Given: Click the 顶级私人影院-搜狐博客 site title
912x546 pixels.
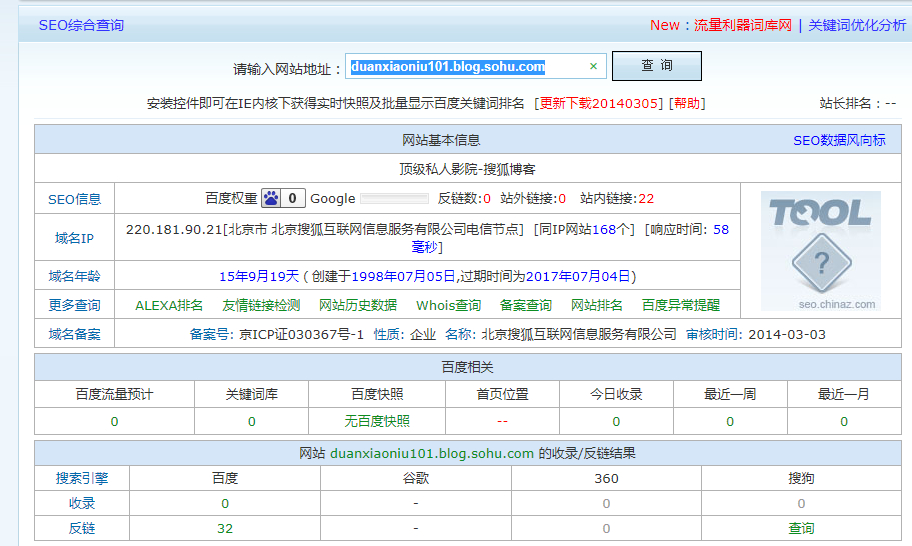Looking at the screenshot, I should [467, 169].
